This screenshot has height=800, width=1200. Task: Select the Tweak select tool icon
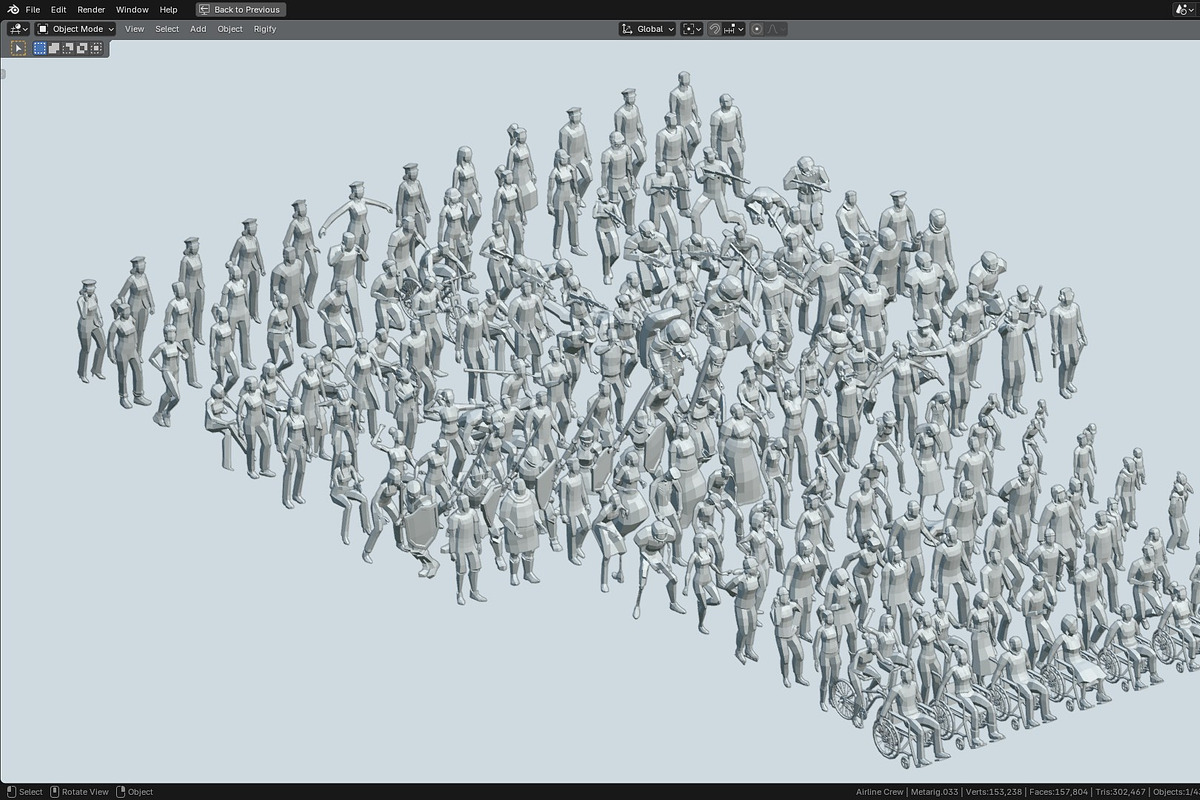[x=18, y=48]
